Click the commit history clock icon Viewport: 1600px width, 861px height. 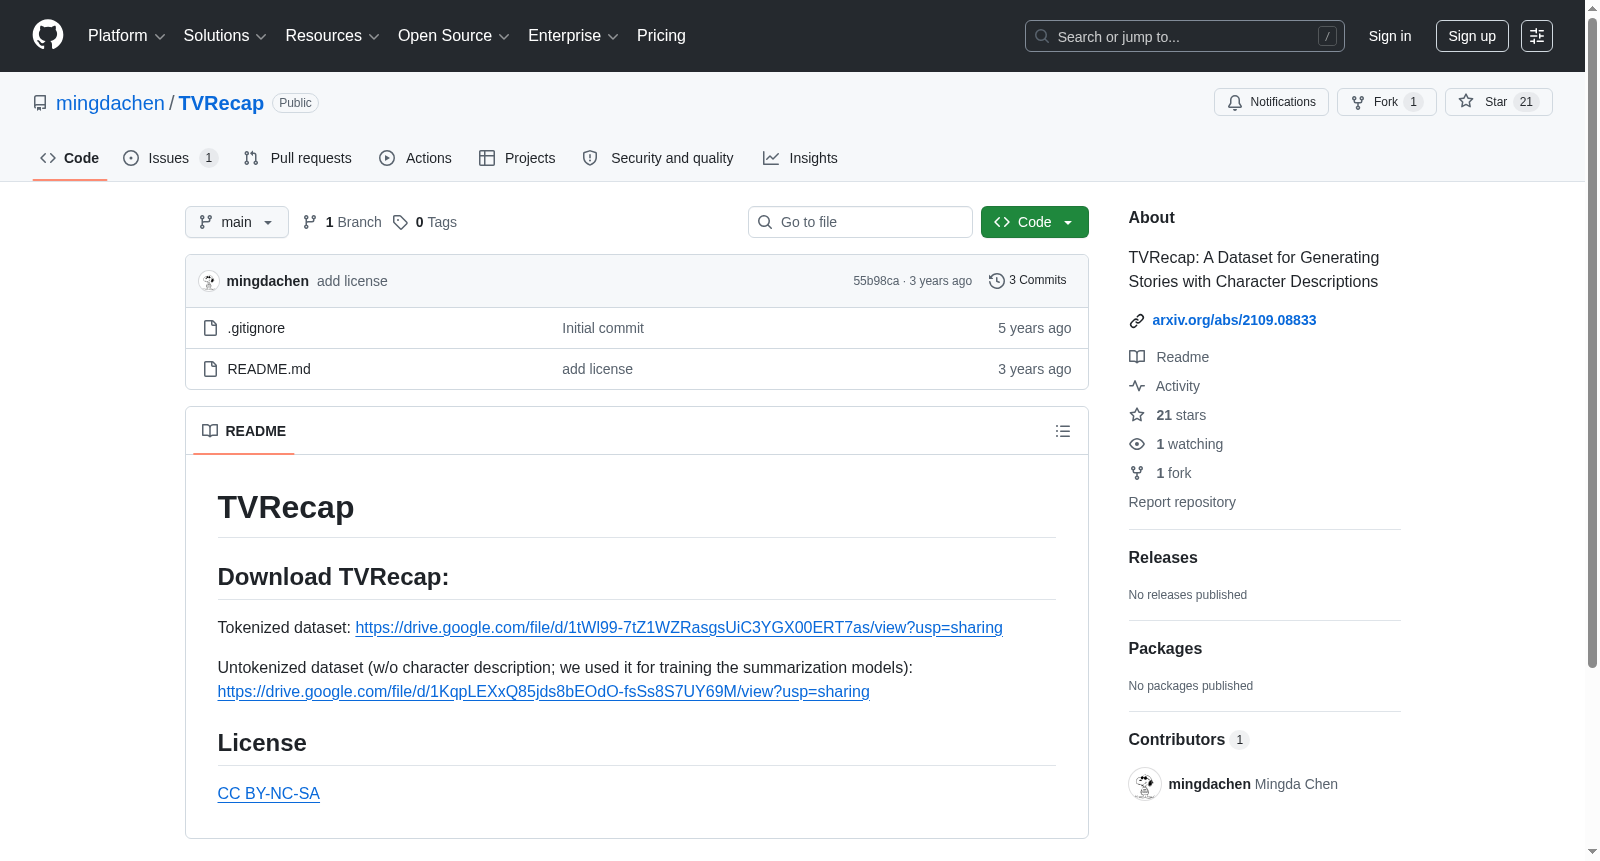pos(996,281)
